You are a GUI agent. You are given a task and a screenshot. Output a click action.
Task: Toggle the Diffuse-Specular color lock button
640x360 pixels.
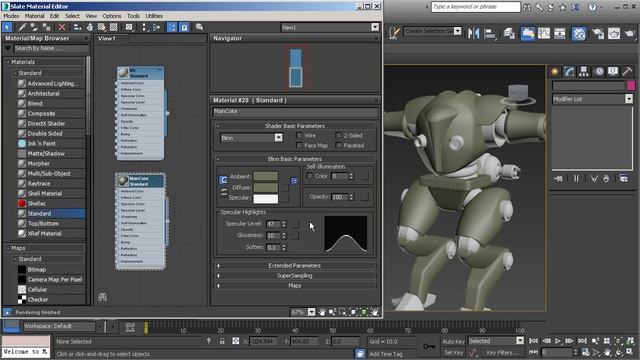[x=224, y=192]
